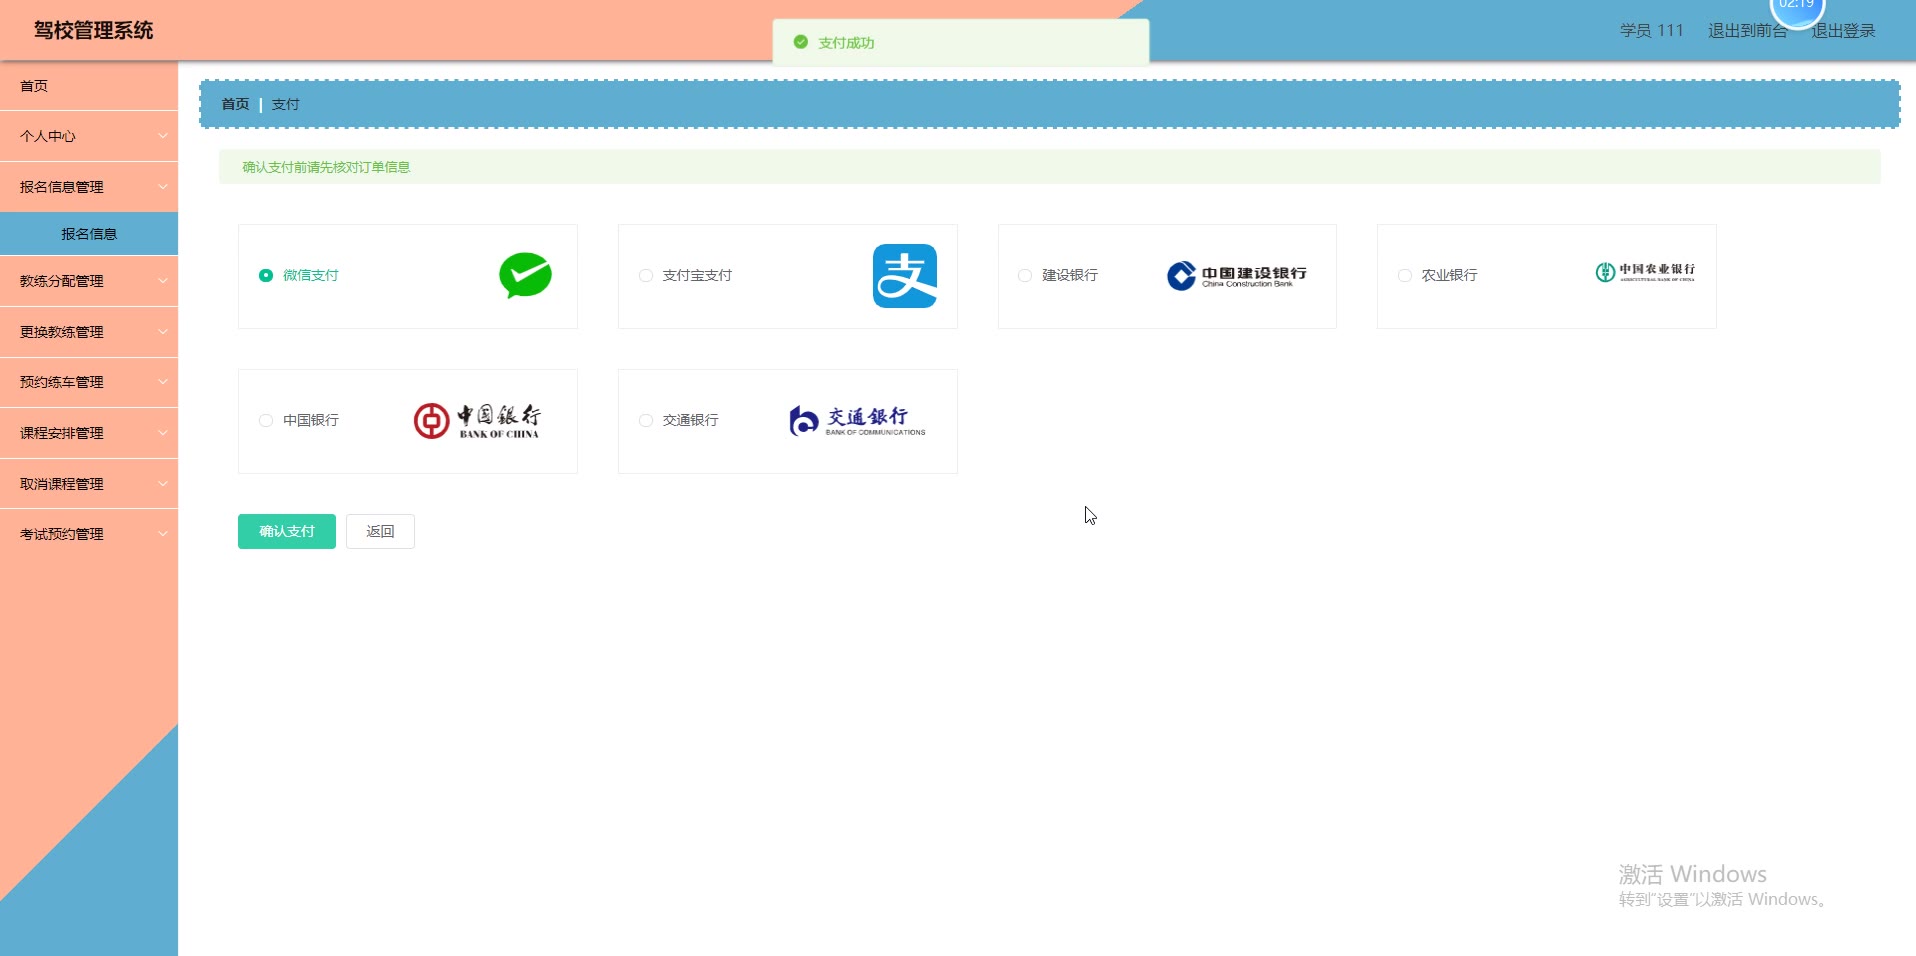1916x956 pixels.
Task: Open the 取消课程管理 sidebar menu
Action: point(89,484)
